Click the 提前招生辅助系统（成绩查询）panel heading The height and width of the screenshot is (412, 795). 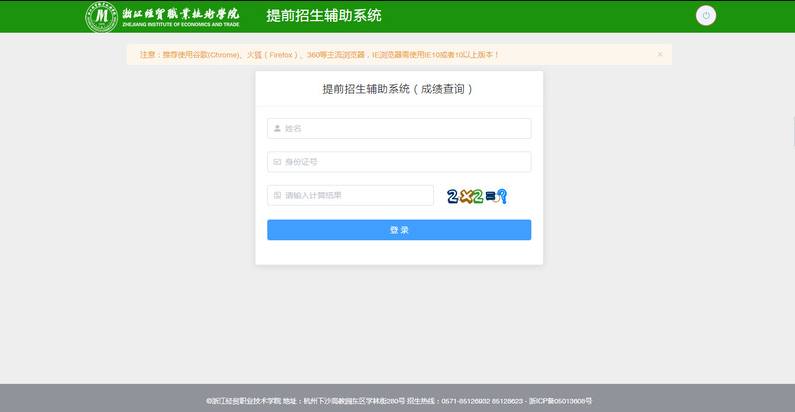[398, 89]
